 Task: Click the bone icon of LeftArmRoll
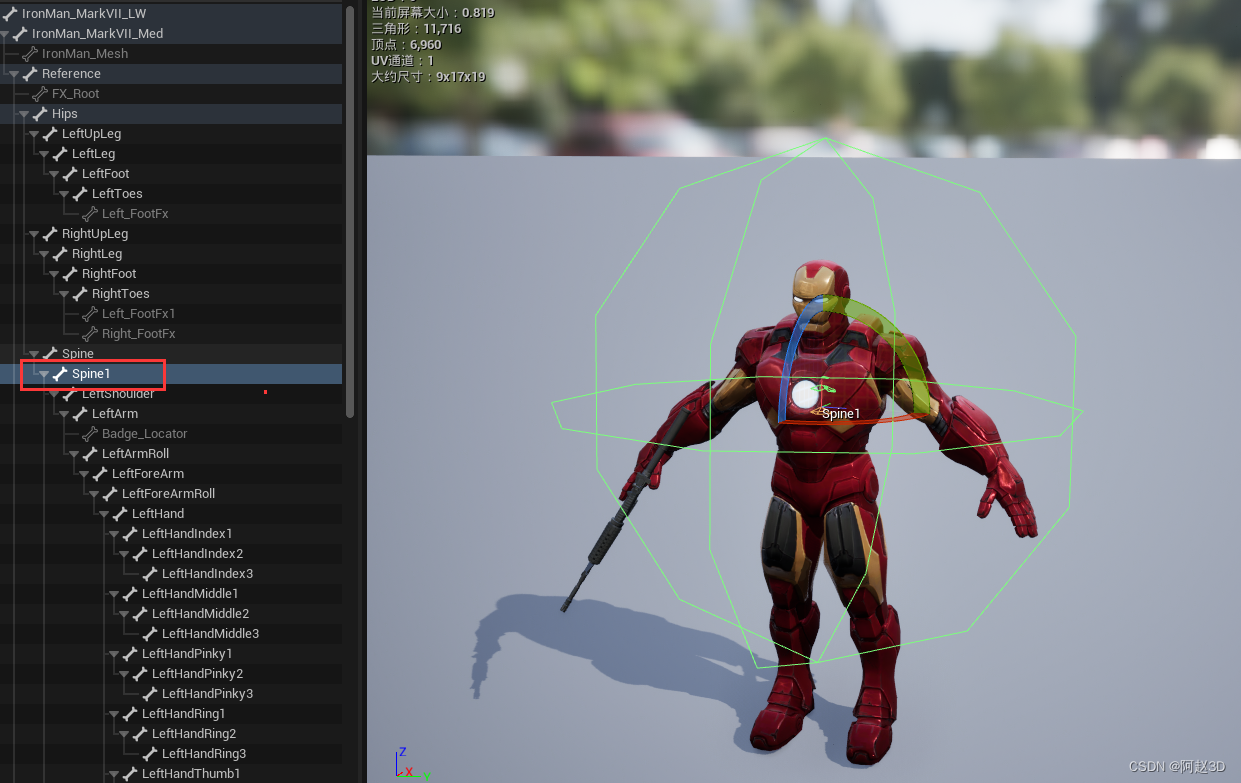90,454
